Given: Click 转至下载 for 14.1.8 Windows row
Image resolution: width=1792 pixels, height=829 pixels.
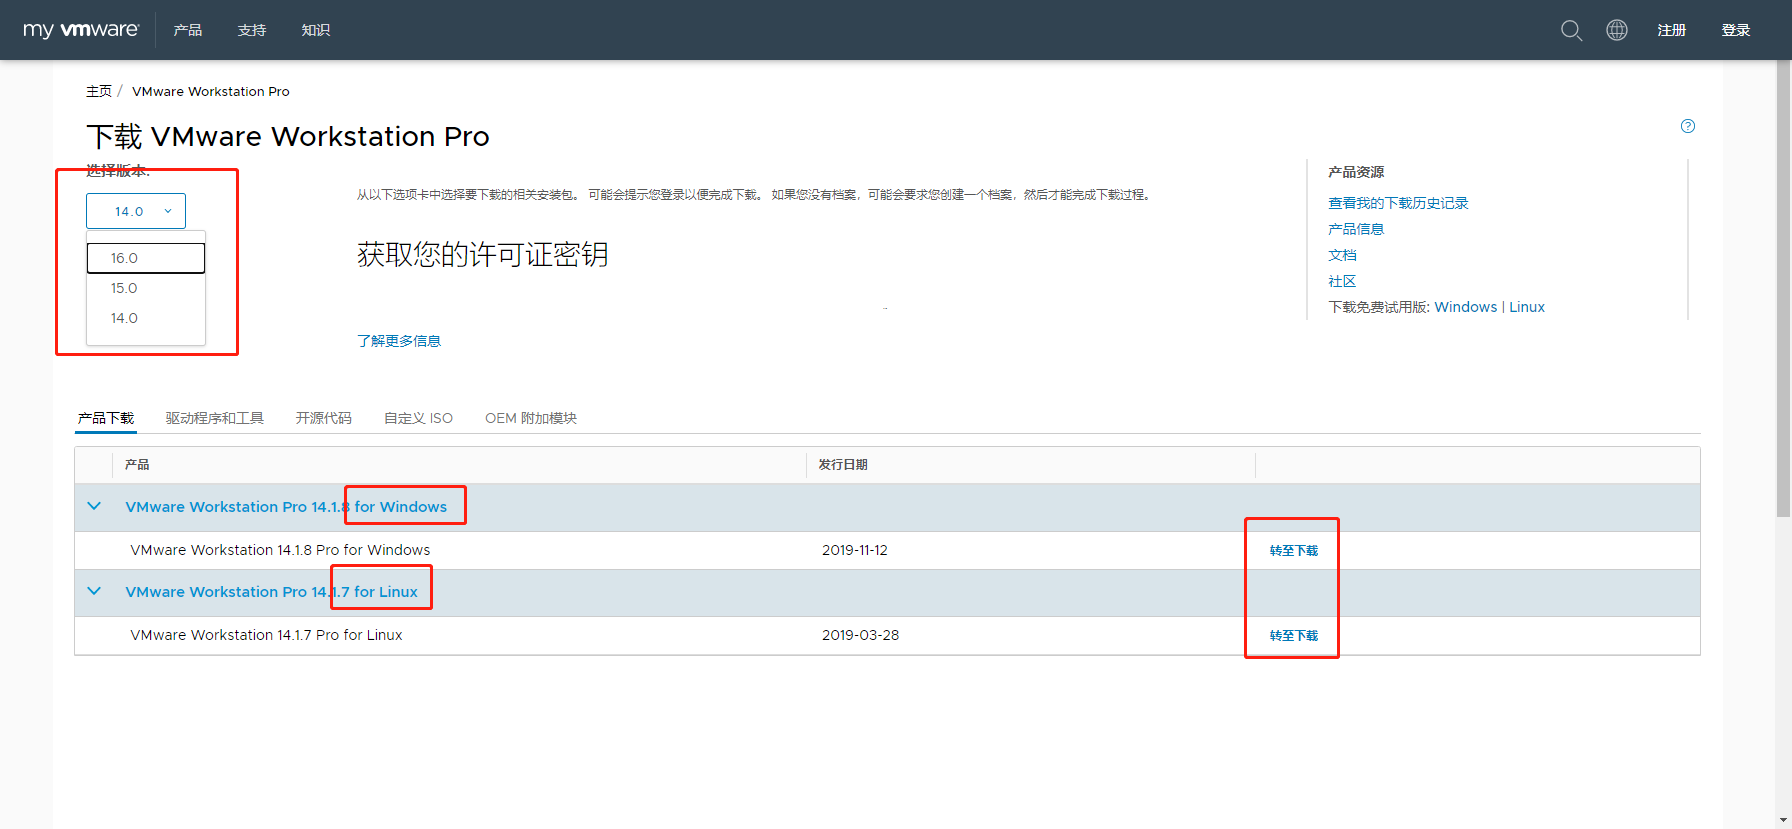Looking at the screenshot, I should pyautogui.click(x=1294, y=551).
